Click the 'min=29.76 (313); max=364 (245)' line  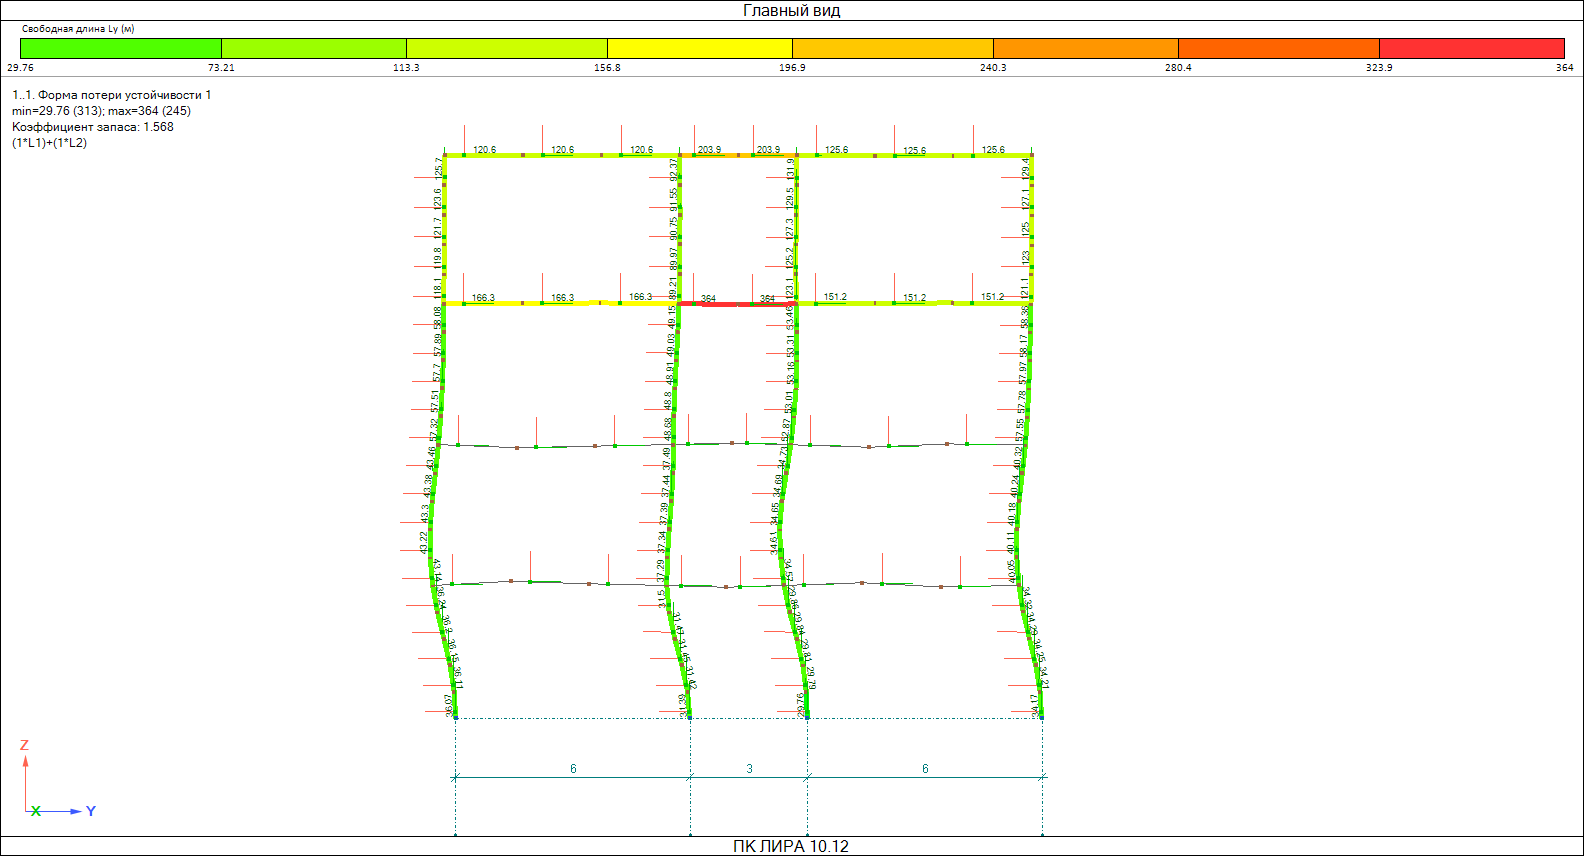[101, 111]
